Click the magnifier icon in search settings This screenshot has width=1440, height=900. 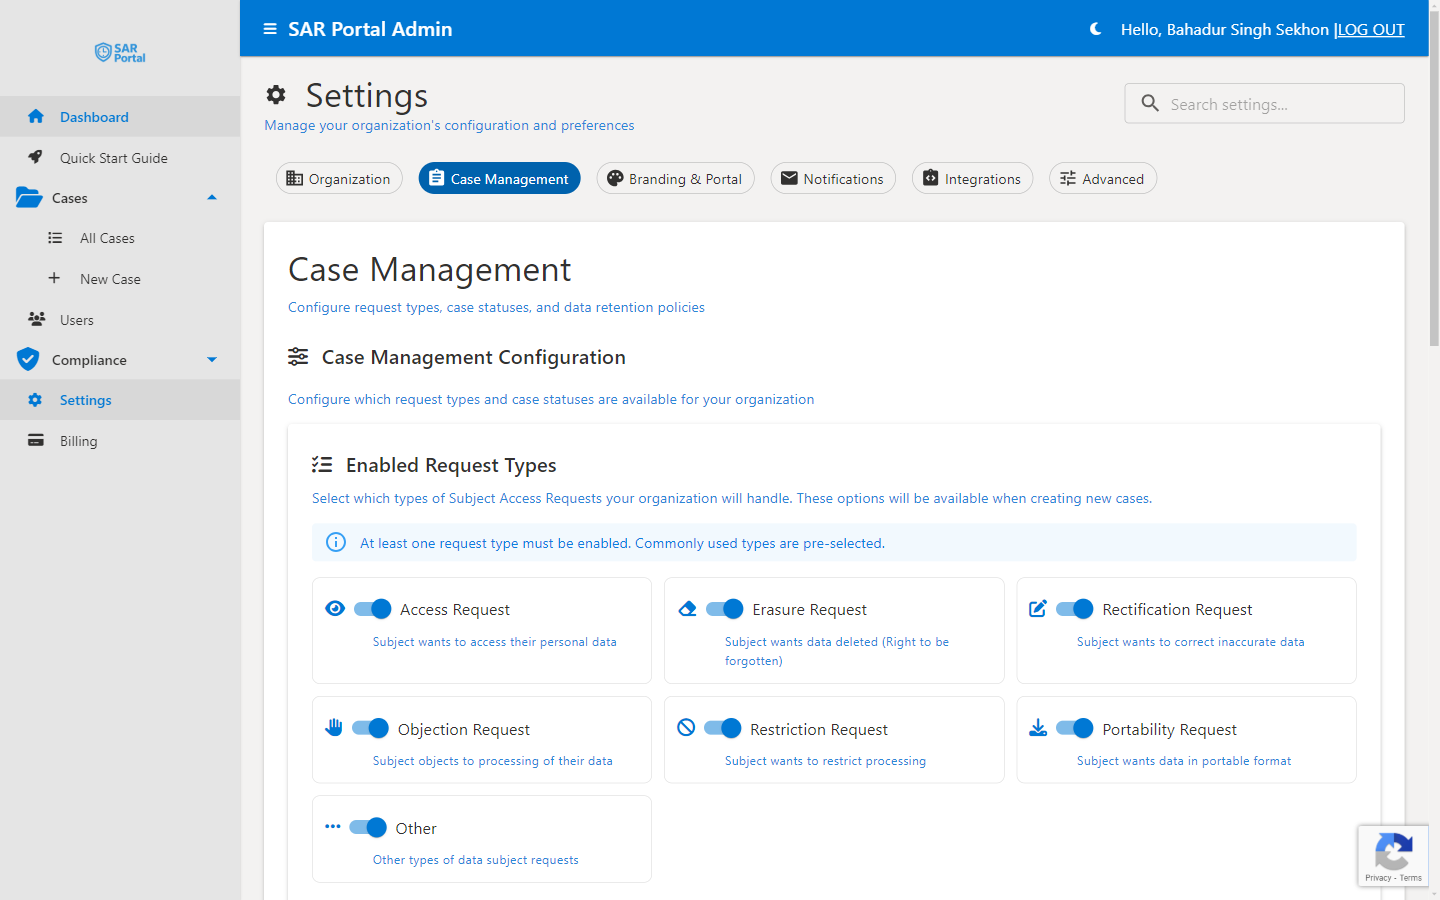coord(1150,103)
